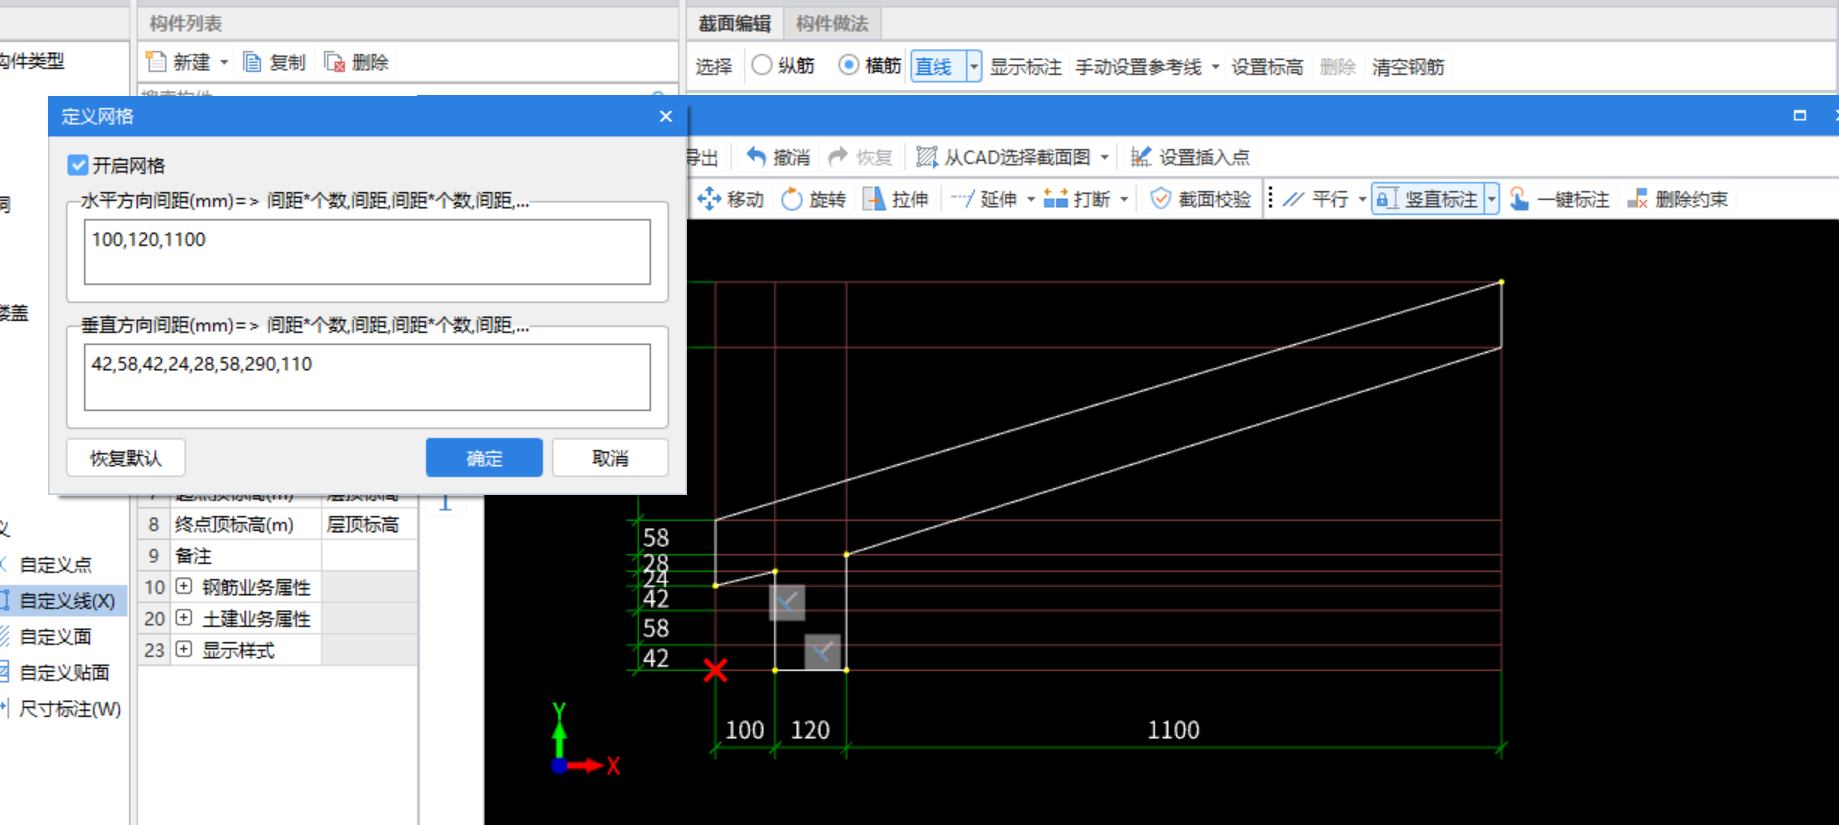Click the 恢复 (redo) icon
The width and height of the screenshot is (1839, 825).
pos(838,157)
